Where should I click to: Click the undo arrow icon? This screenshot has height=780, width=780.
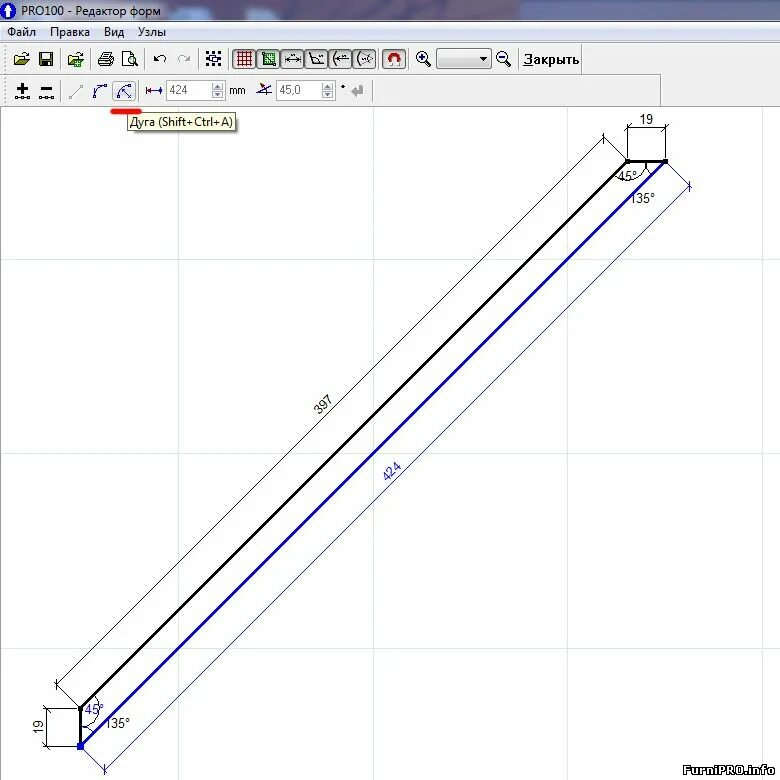coord(160,59)
